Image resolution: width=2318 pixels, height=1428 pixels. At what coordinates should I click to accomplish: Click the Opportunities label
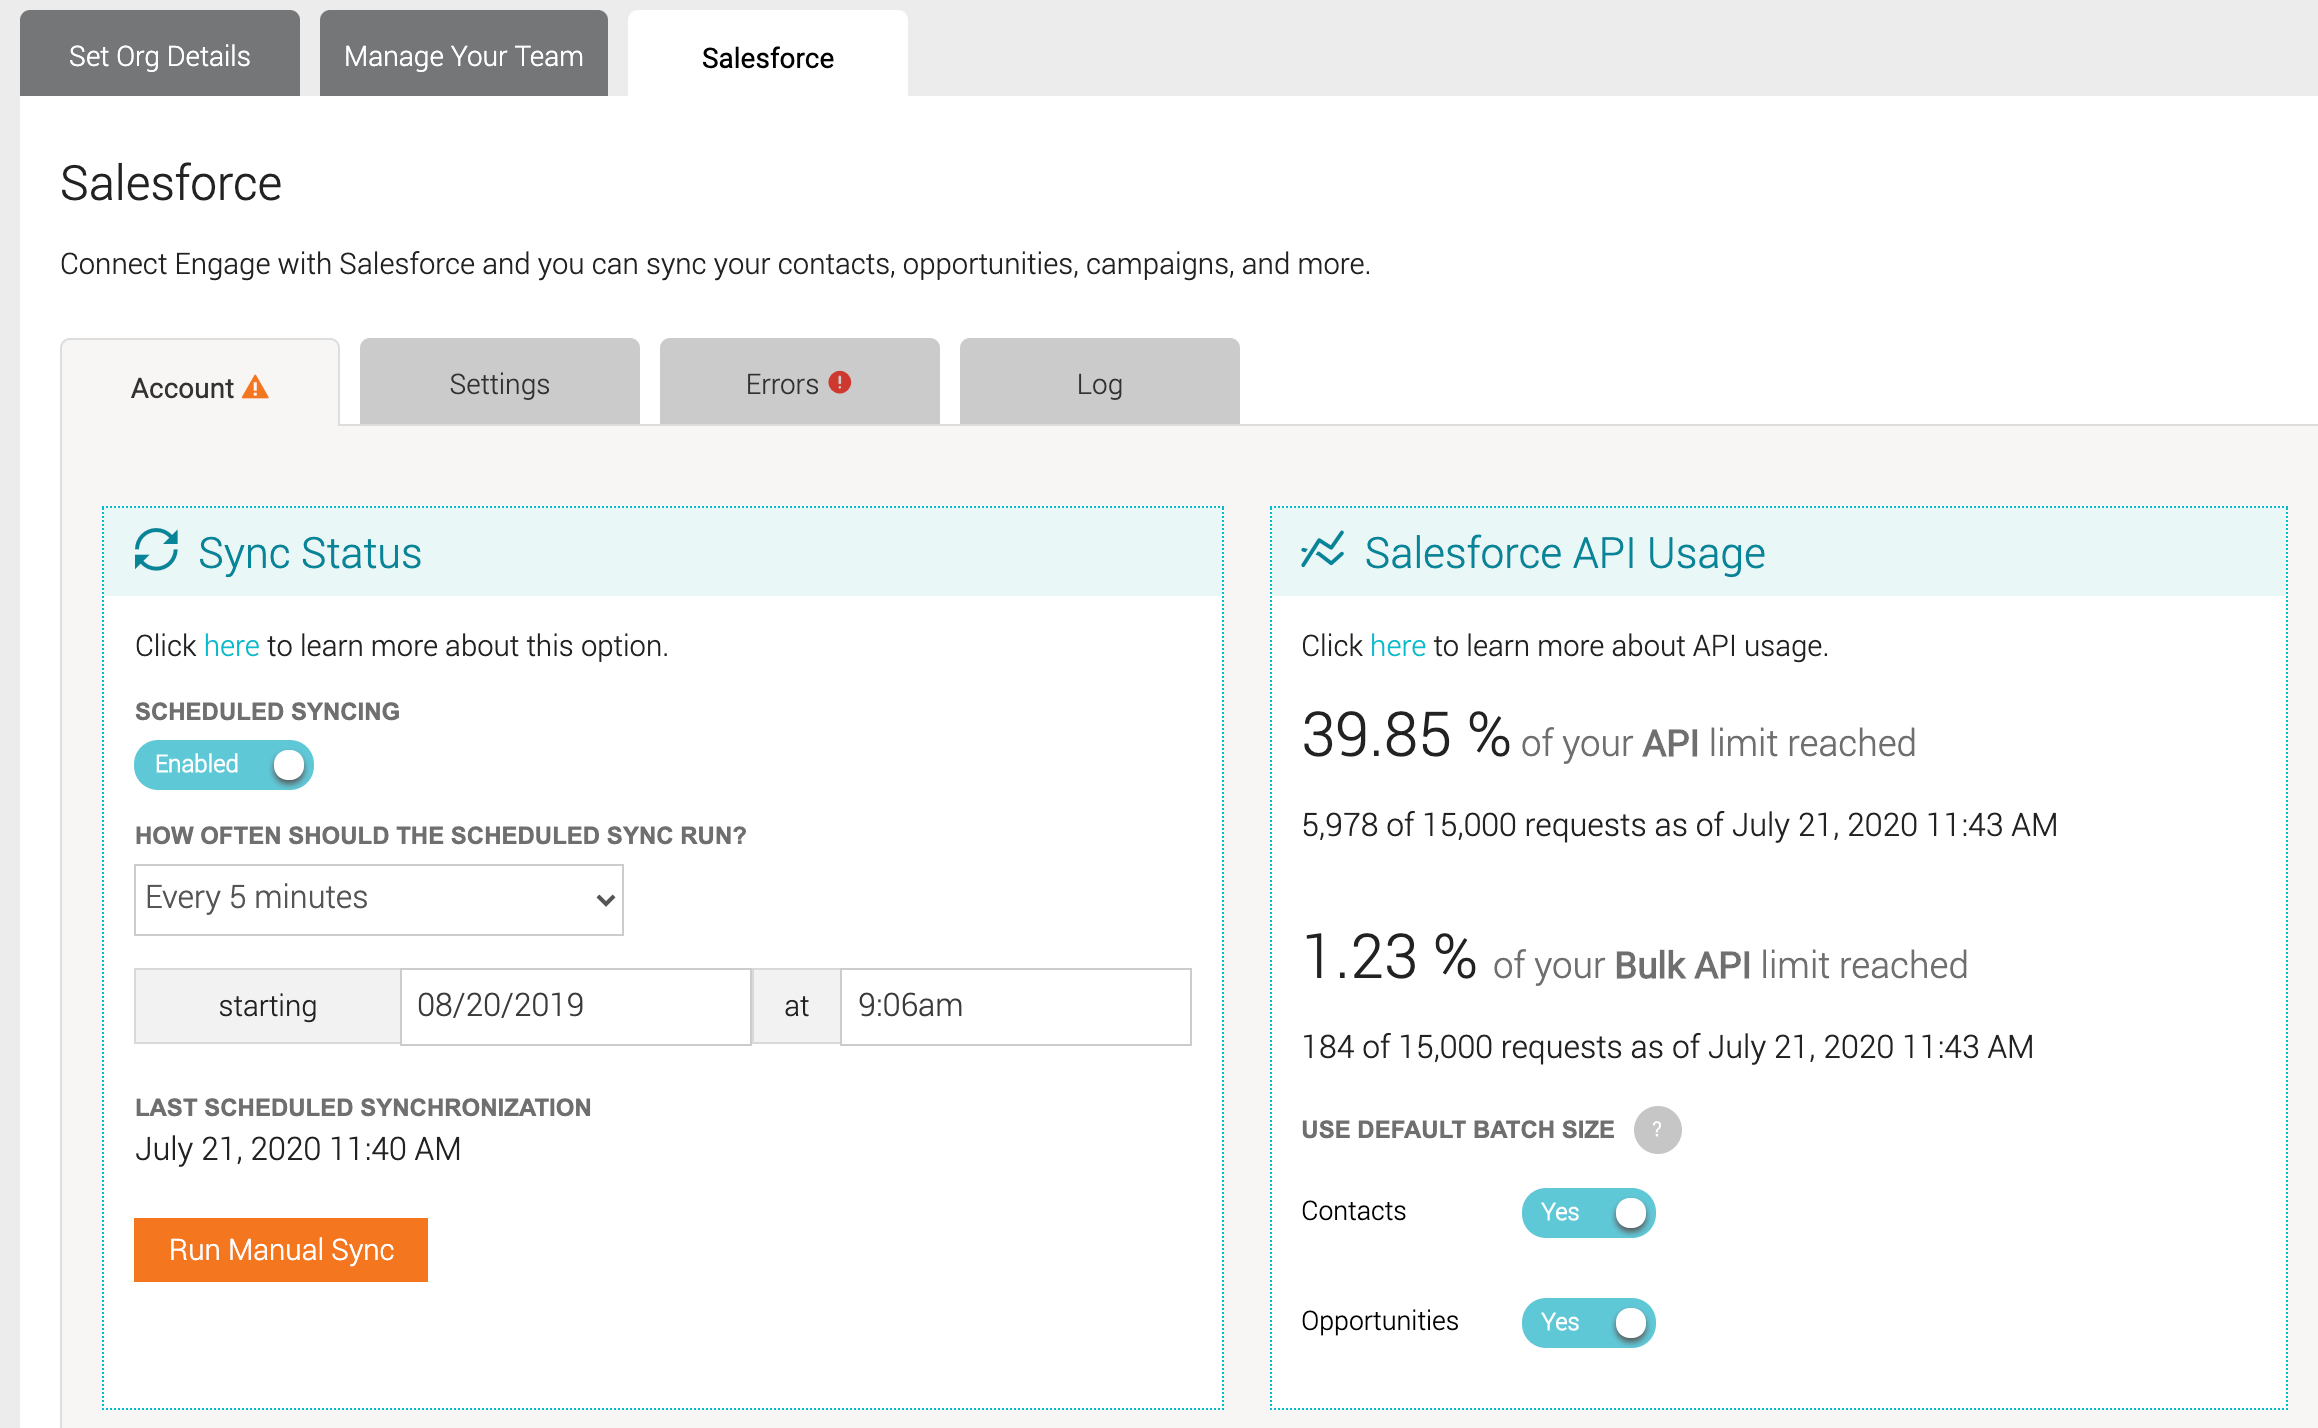[1379, 1321]
